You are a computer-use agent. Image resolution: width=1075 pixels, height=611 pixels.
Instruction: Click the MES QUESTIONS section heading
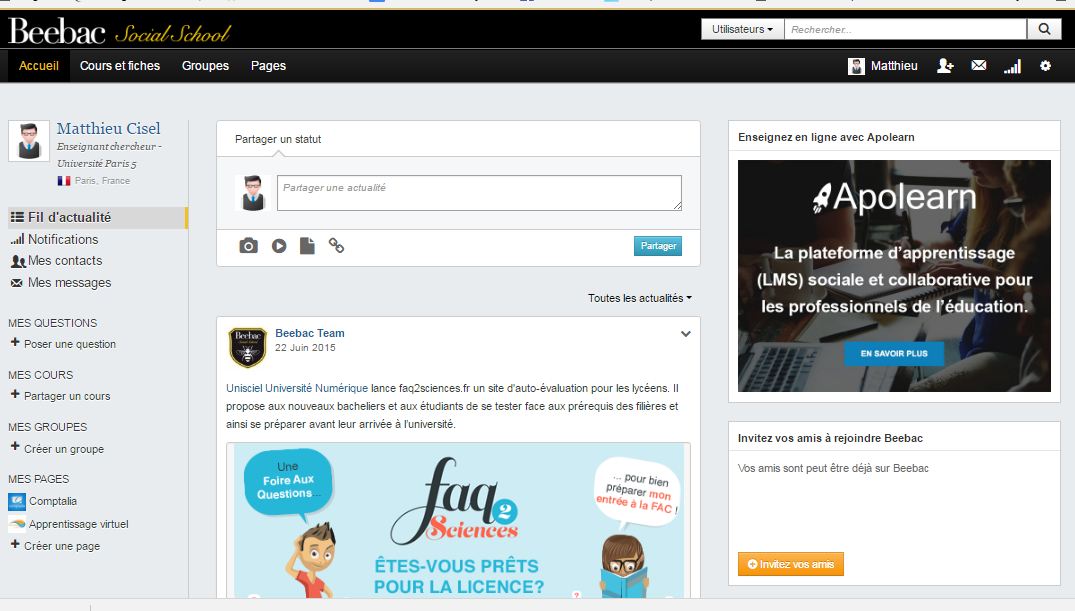(x=53, y=323)
